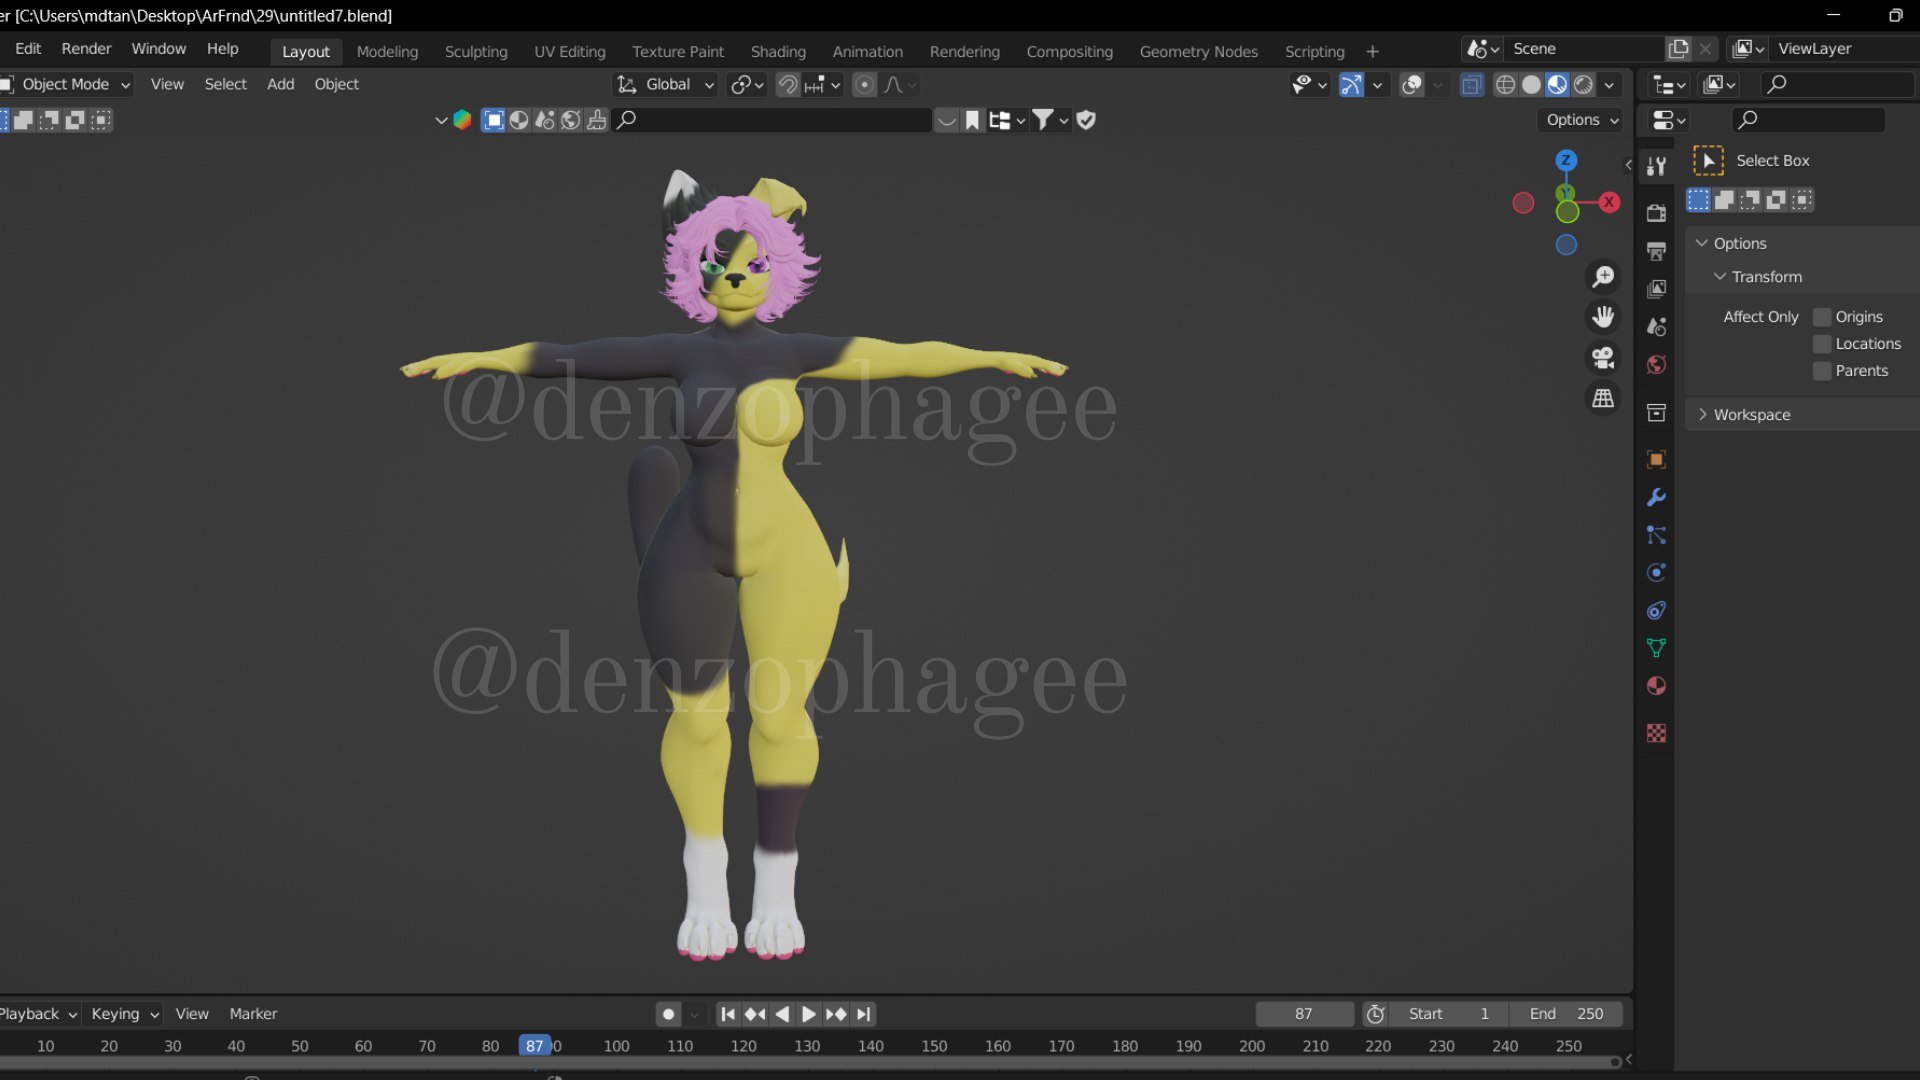Image resolution: width=1920 pixels, height=1080 pixels.
Task: Expand the Workspace panel
Action: coord(1751,415)
